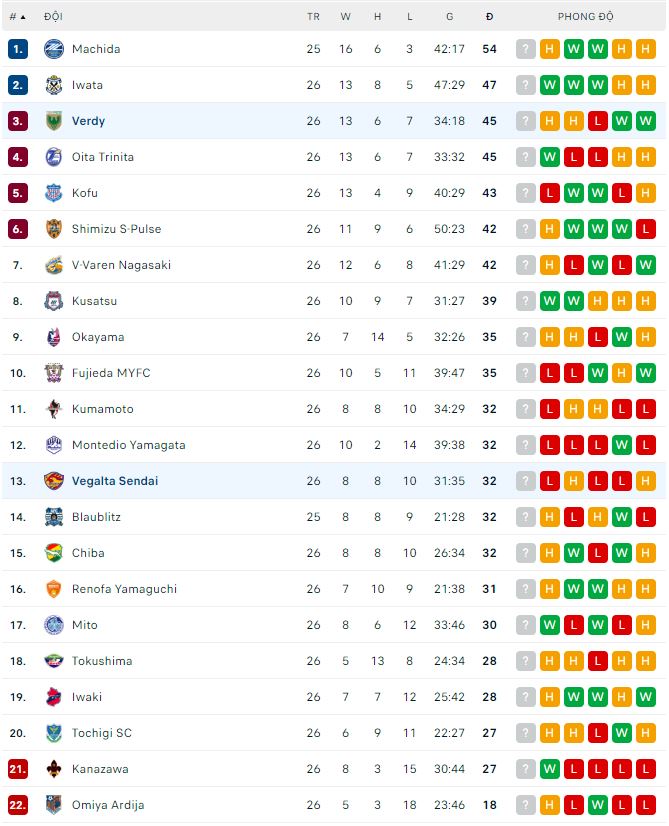669x826 pixels.
Task: Click the number 1 rank badge
Action: tap(17, 49)
